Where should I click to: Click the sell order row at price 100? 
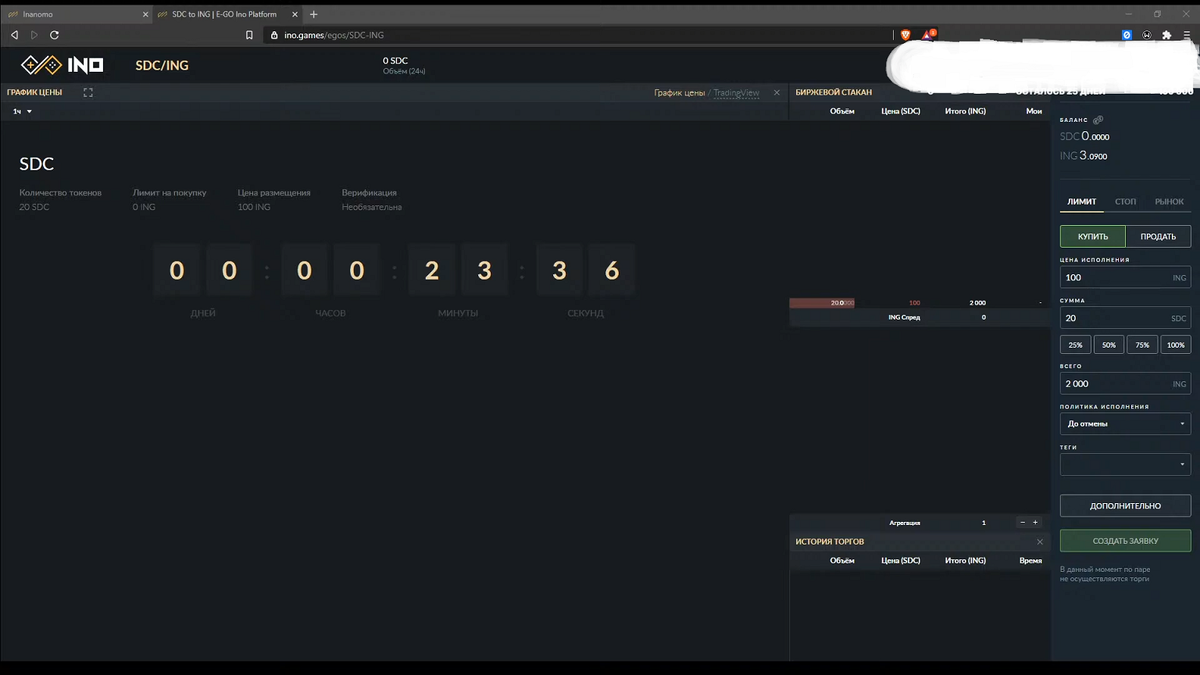tap(919, 302)
